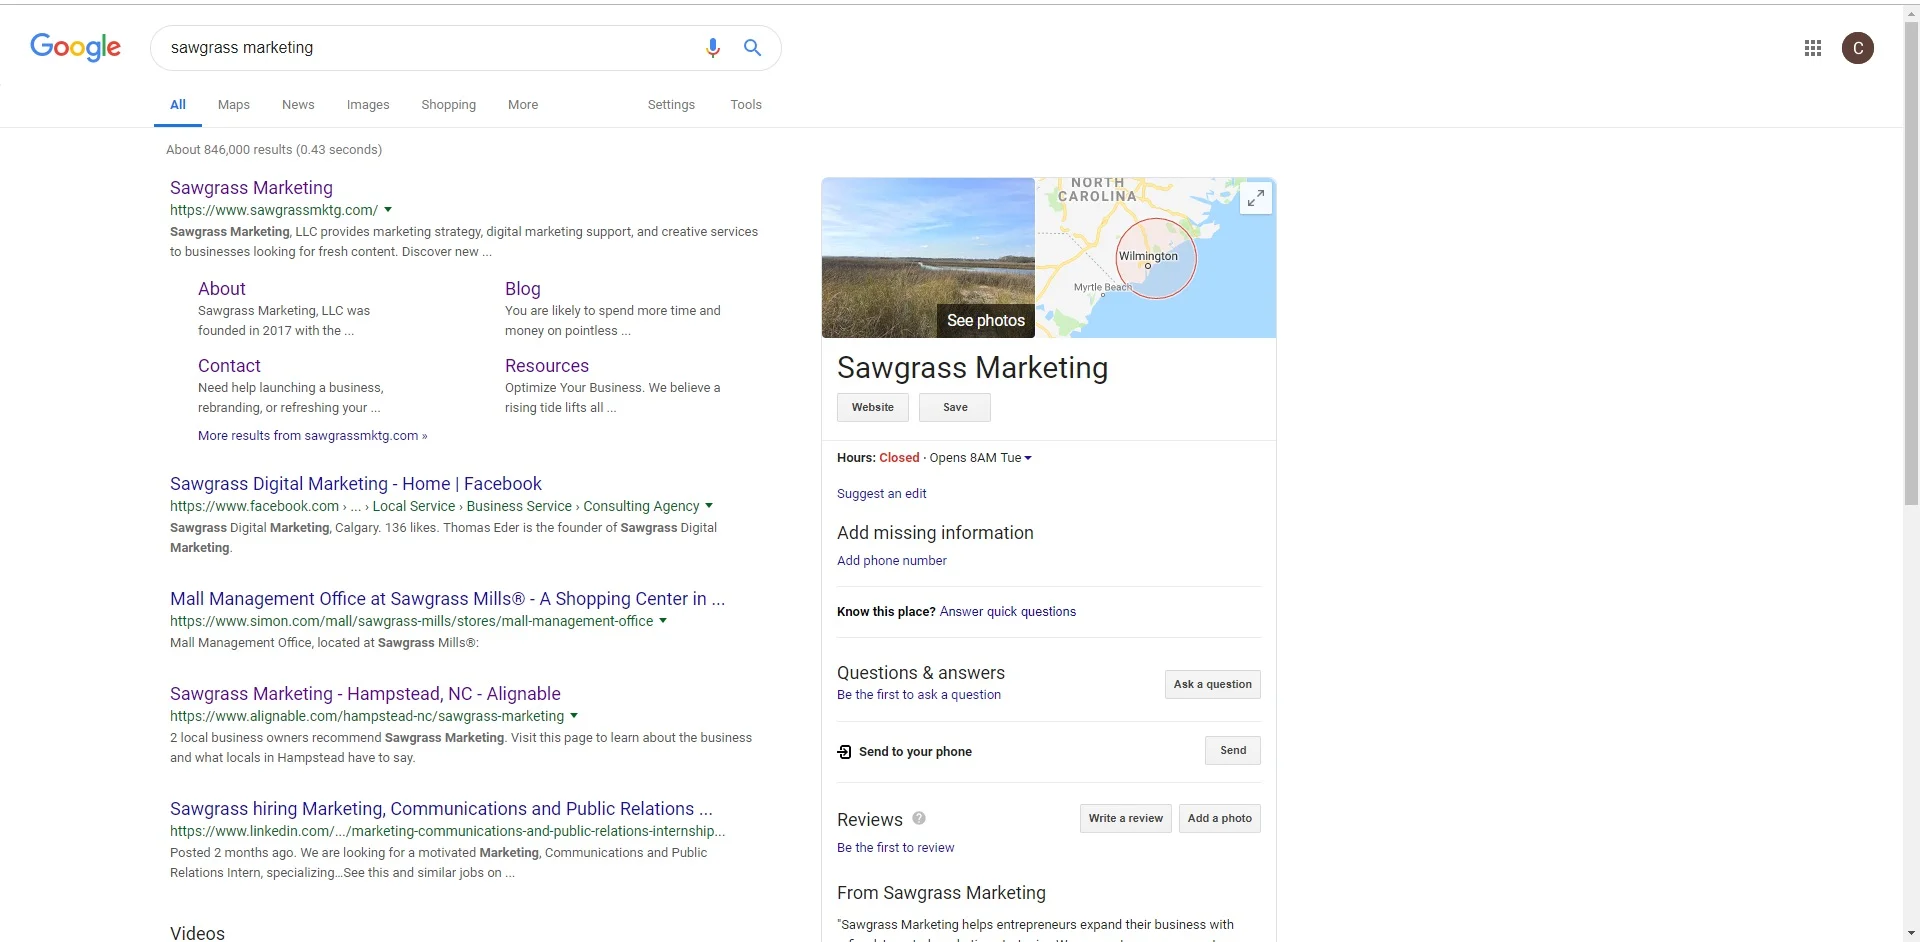1920x942 pixels.
Task: Click the Website button in knowledge panel
Action: 873,408
